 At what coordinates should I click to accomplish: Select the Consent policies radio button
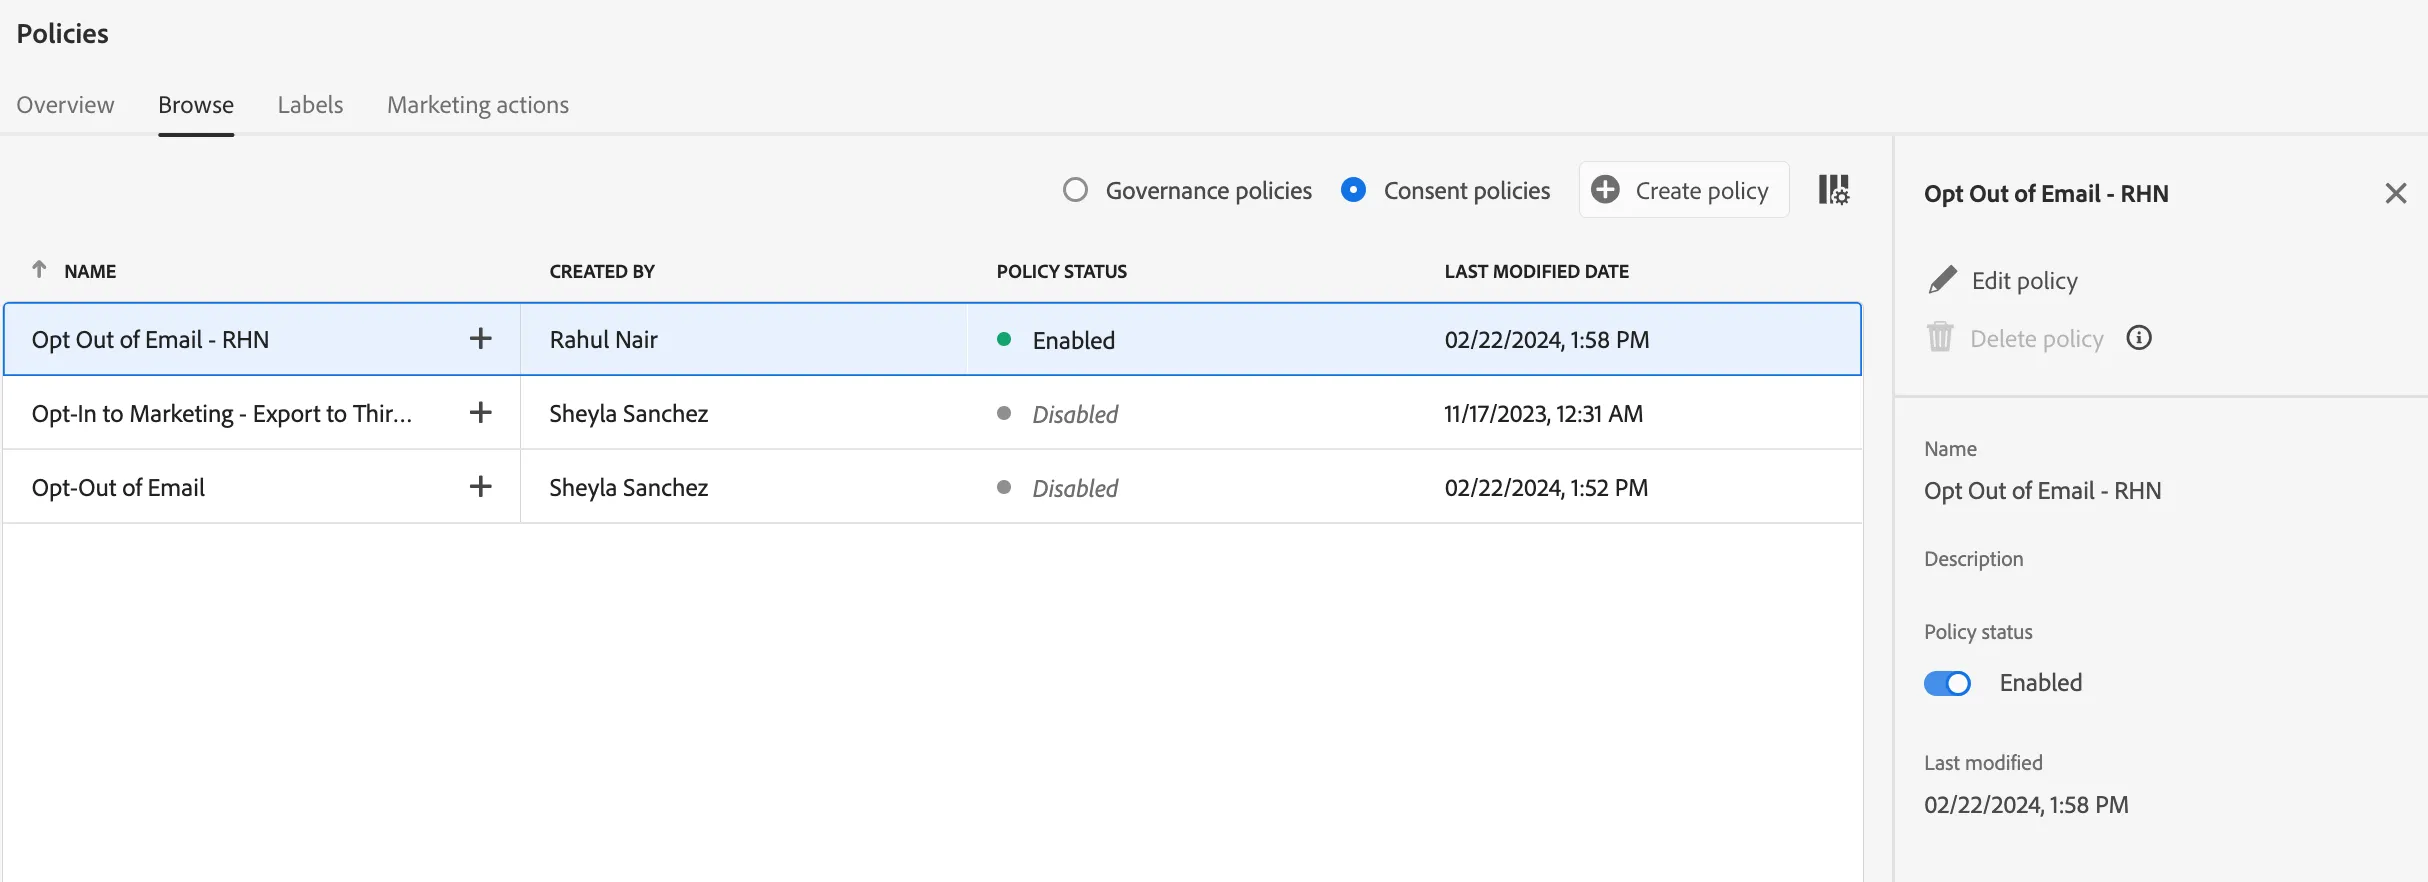pos(1354,190)
